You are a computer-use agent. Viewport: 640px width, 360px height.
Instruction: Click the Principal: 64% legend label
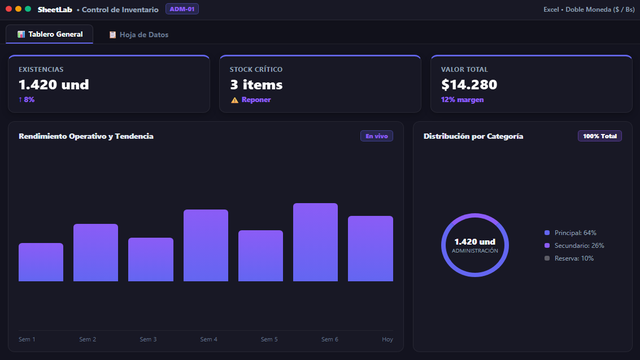pos(575,233)
